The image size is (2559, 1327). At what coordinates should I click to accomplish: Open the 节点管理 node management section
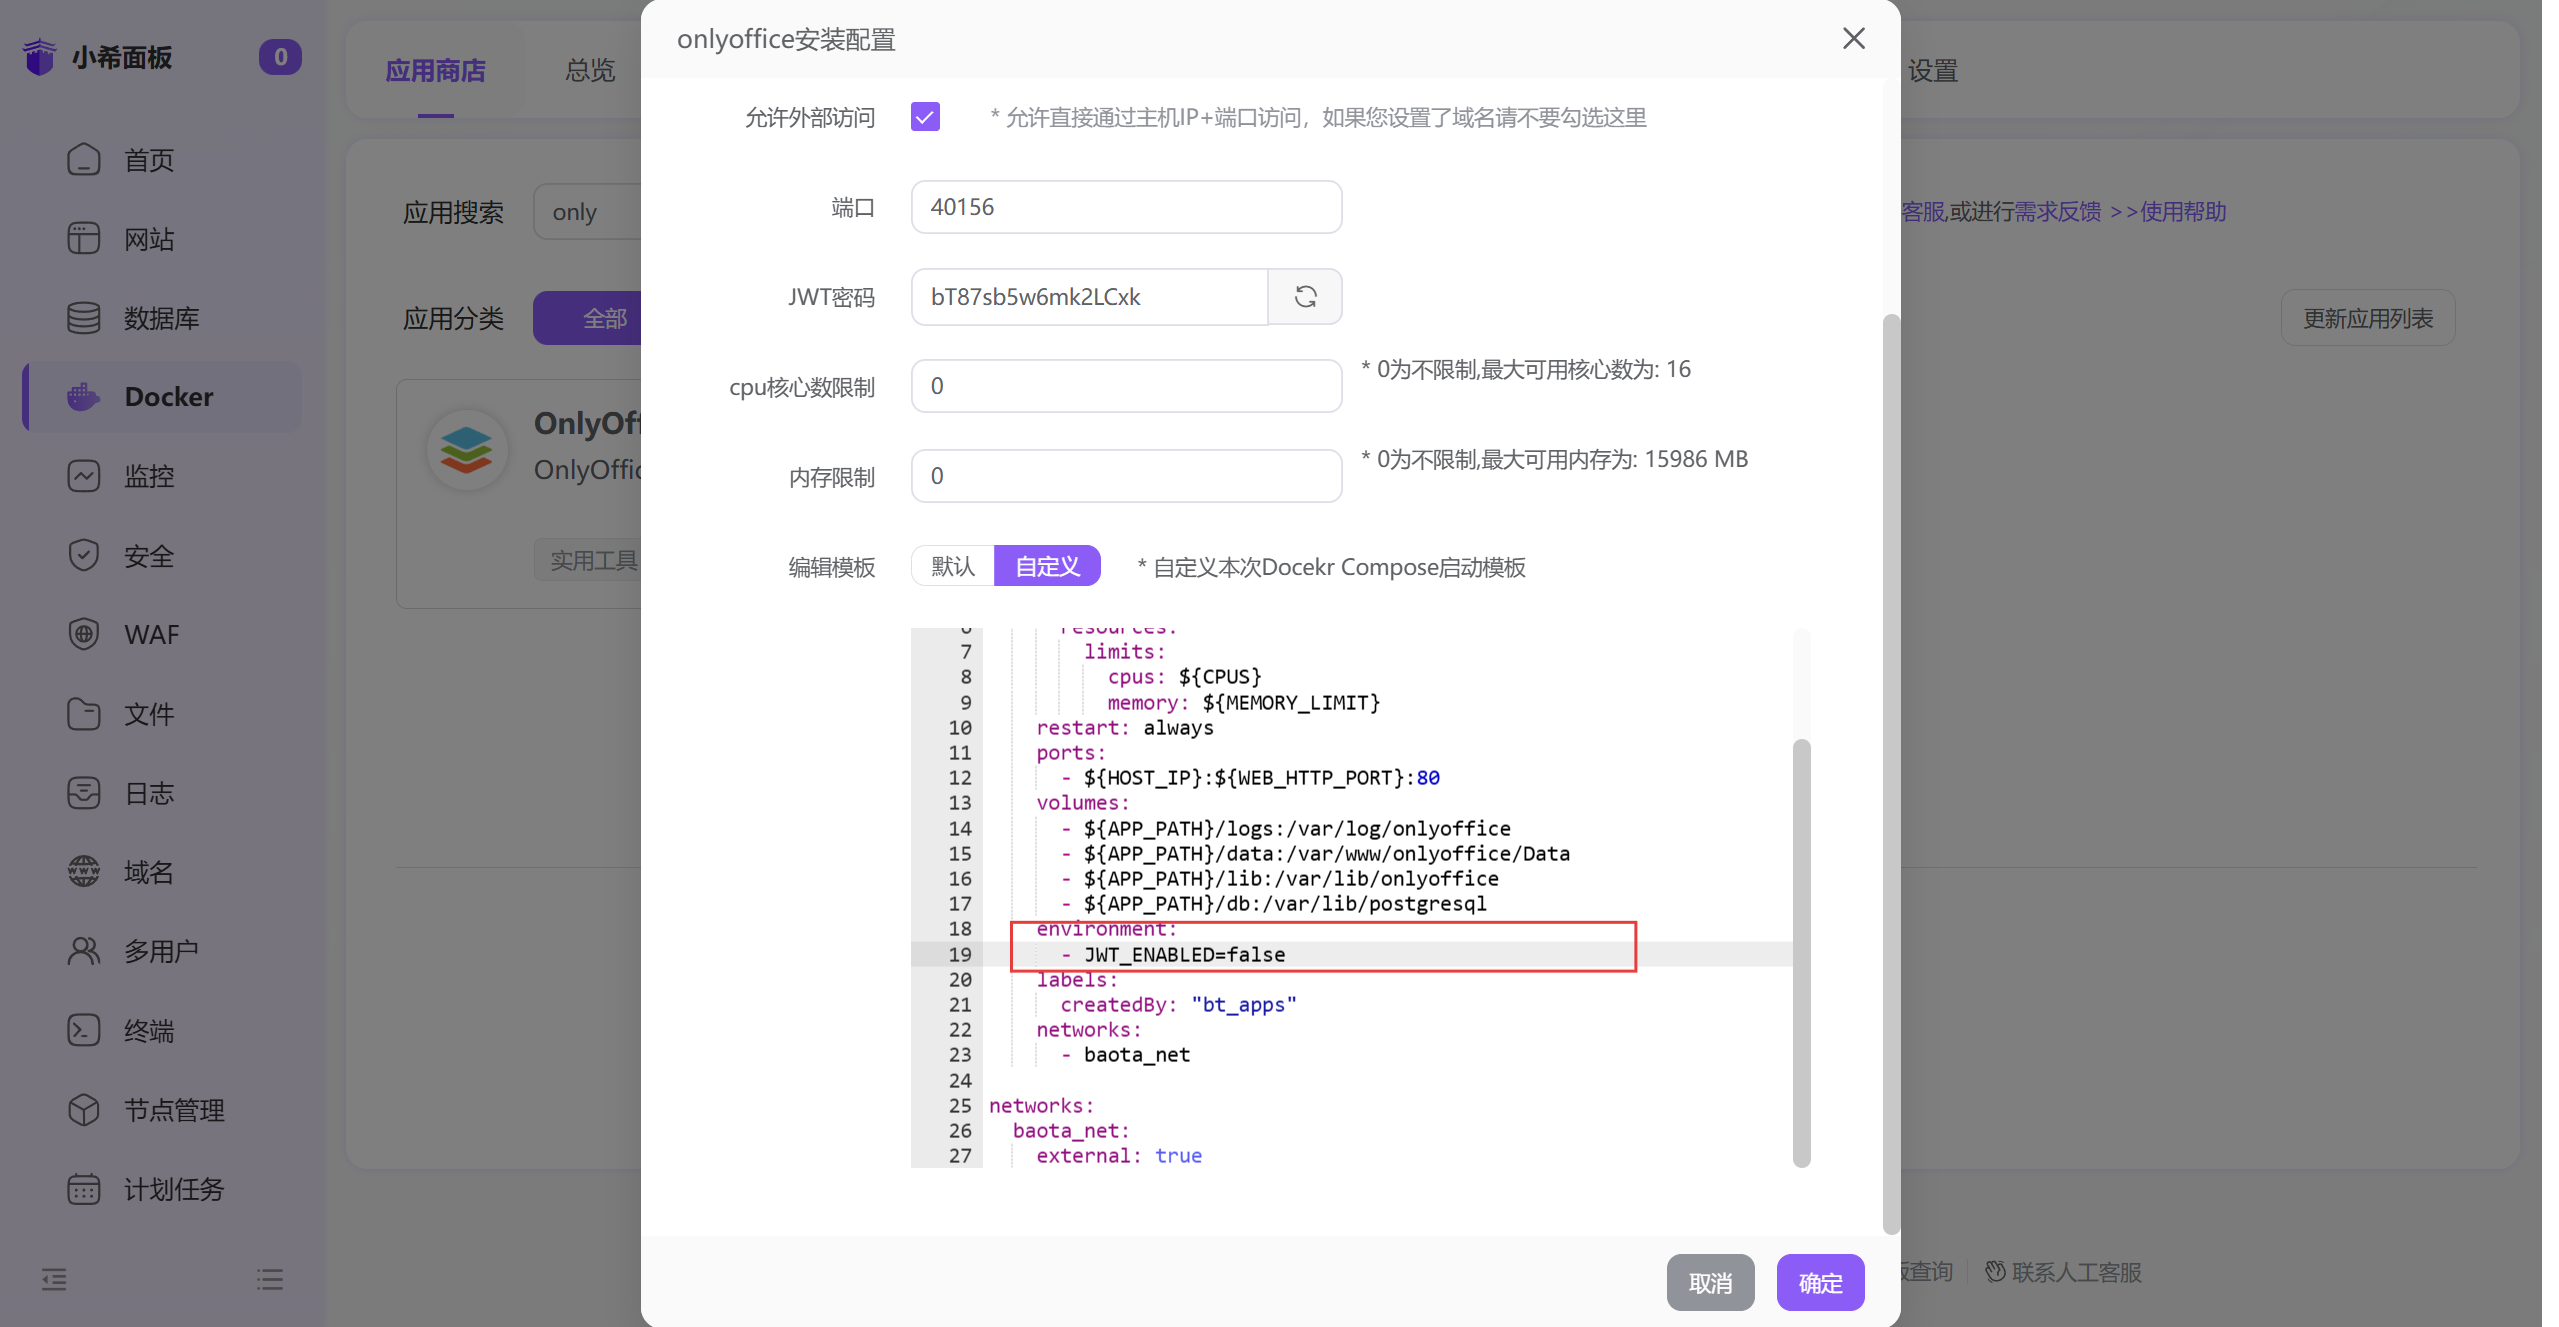[x=174, y=1110]
